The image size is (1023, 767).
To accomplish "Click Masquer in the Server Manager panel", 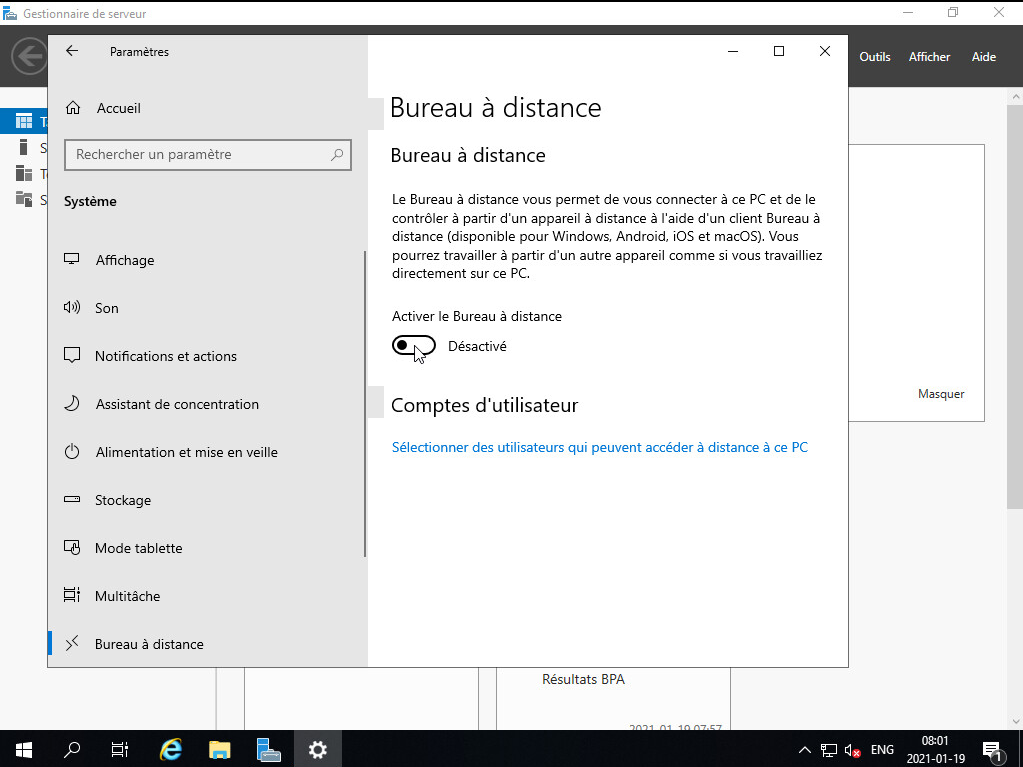I will pyautogui.click(x=940, y=394).
